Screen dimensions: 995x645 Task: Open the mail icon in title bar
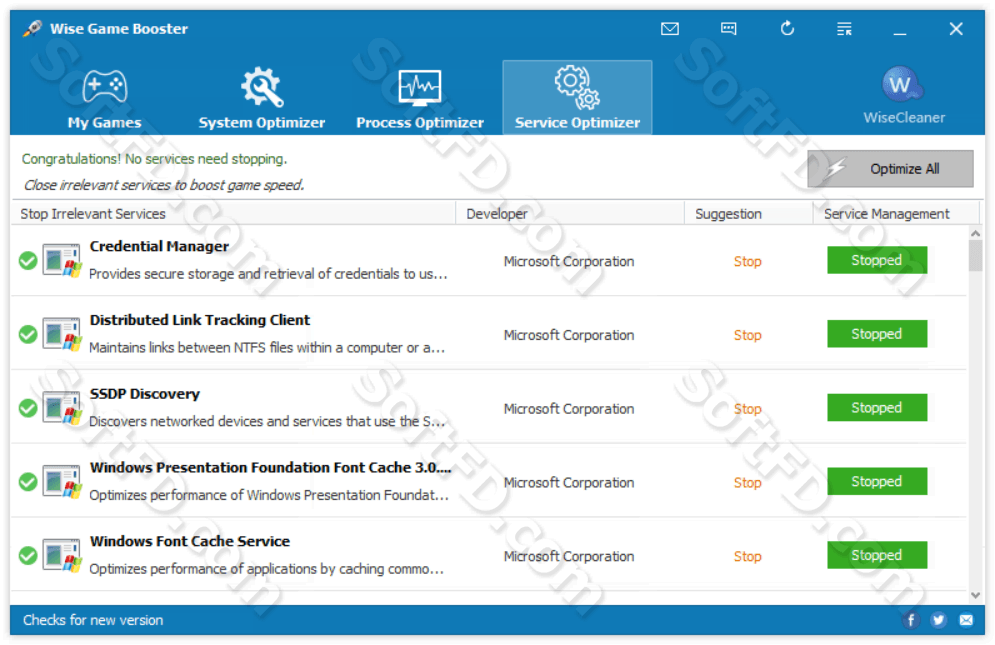(x=669, y=29)
